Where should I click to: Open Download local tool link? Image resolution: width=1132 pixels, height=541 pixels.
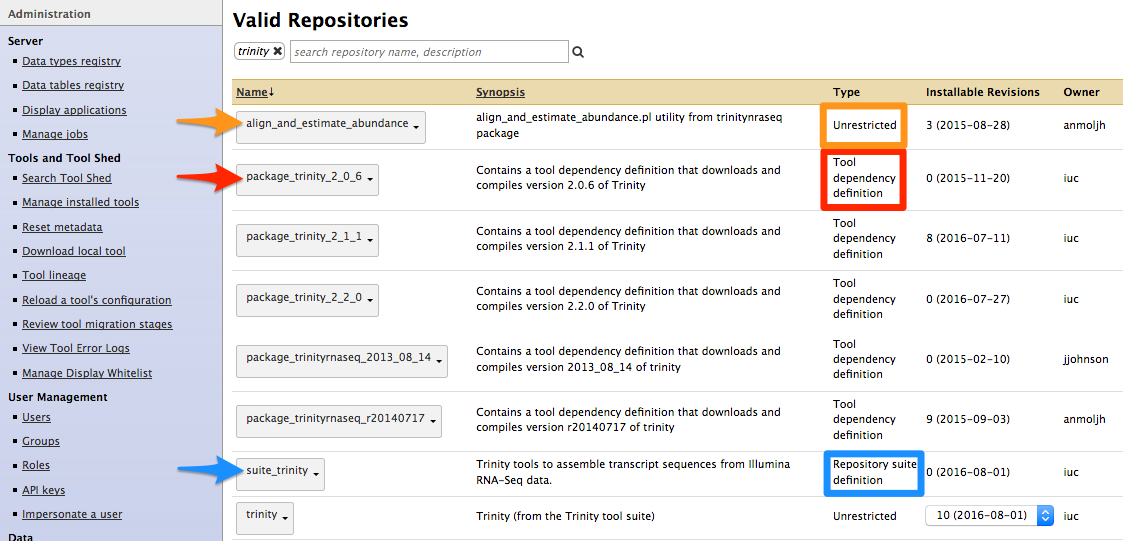point(74,251)
